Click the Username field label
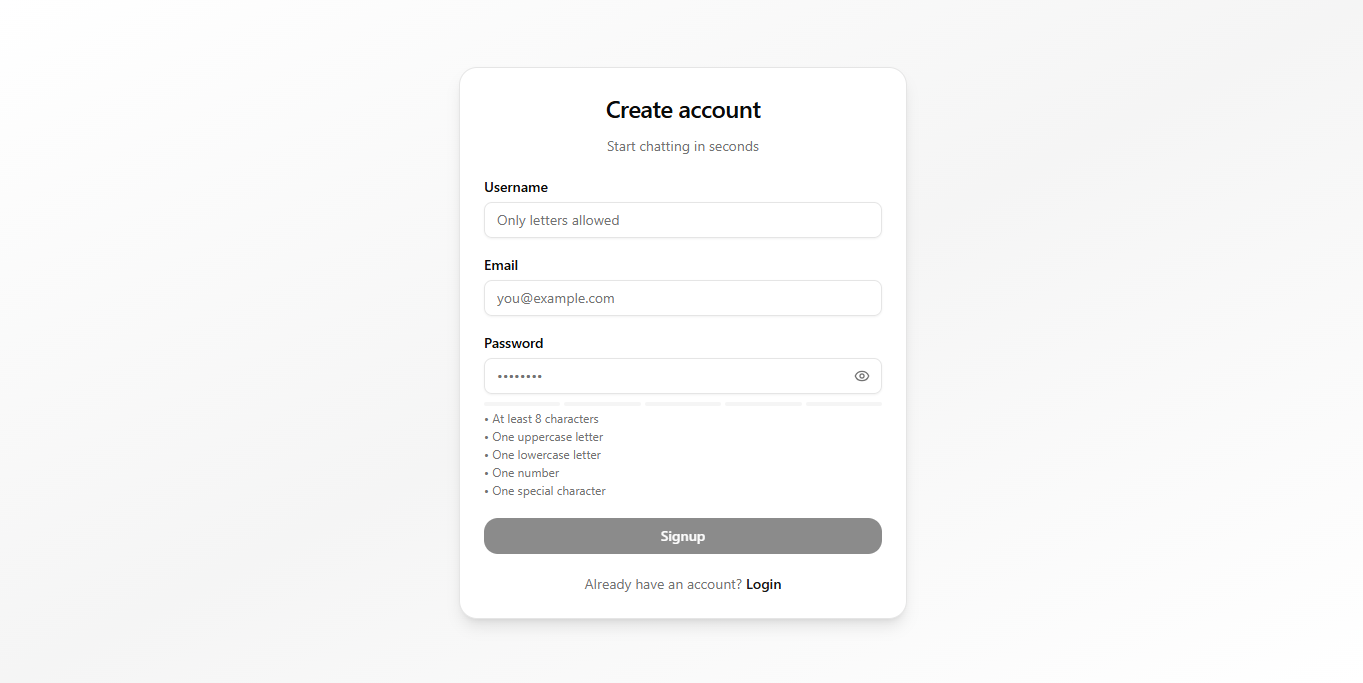Screen dimensions: 1363x683 [x=516, y=187]
